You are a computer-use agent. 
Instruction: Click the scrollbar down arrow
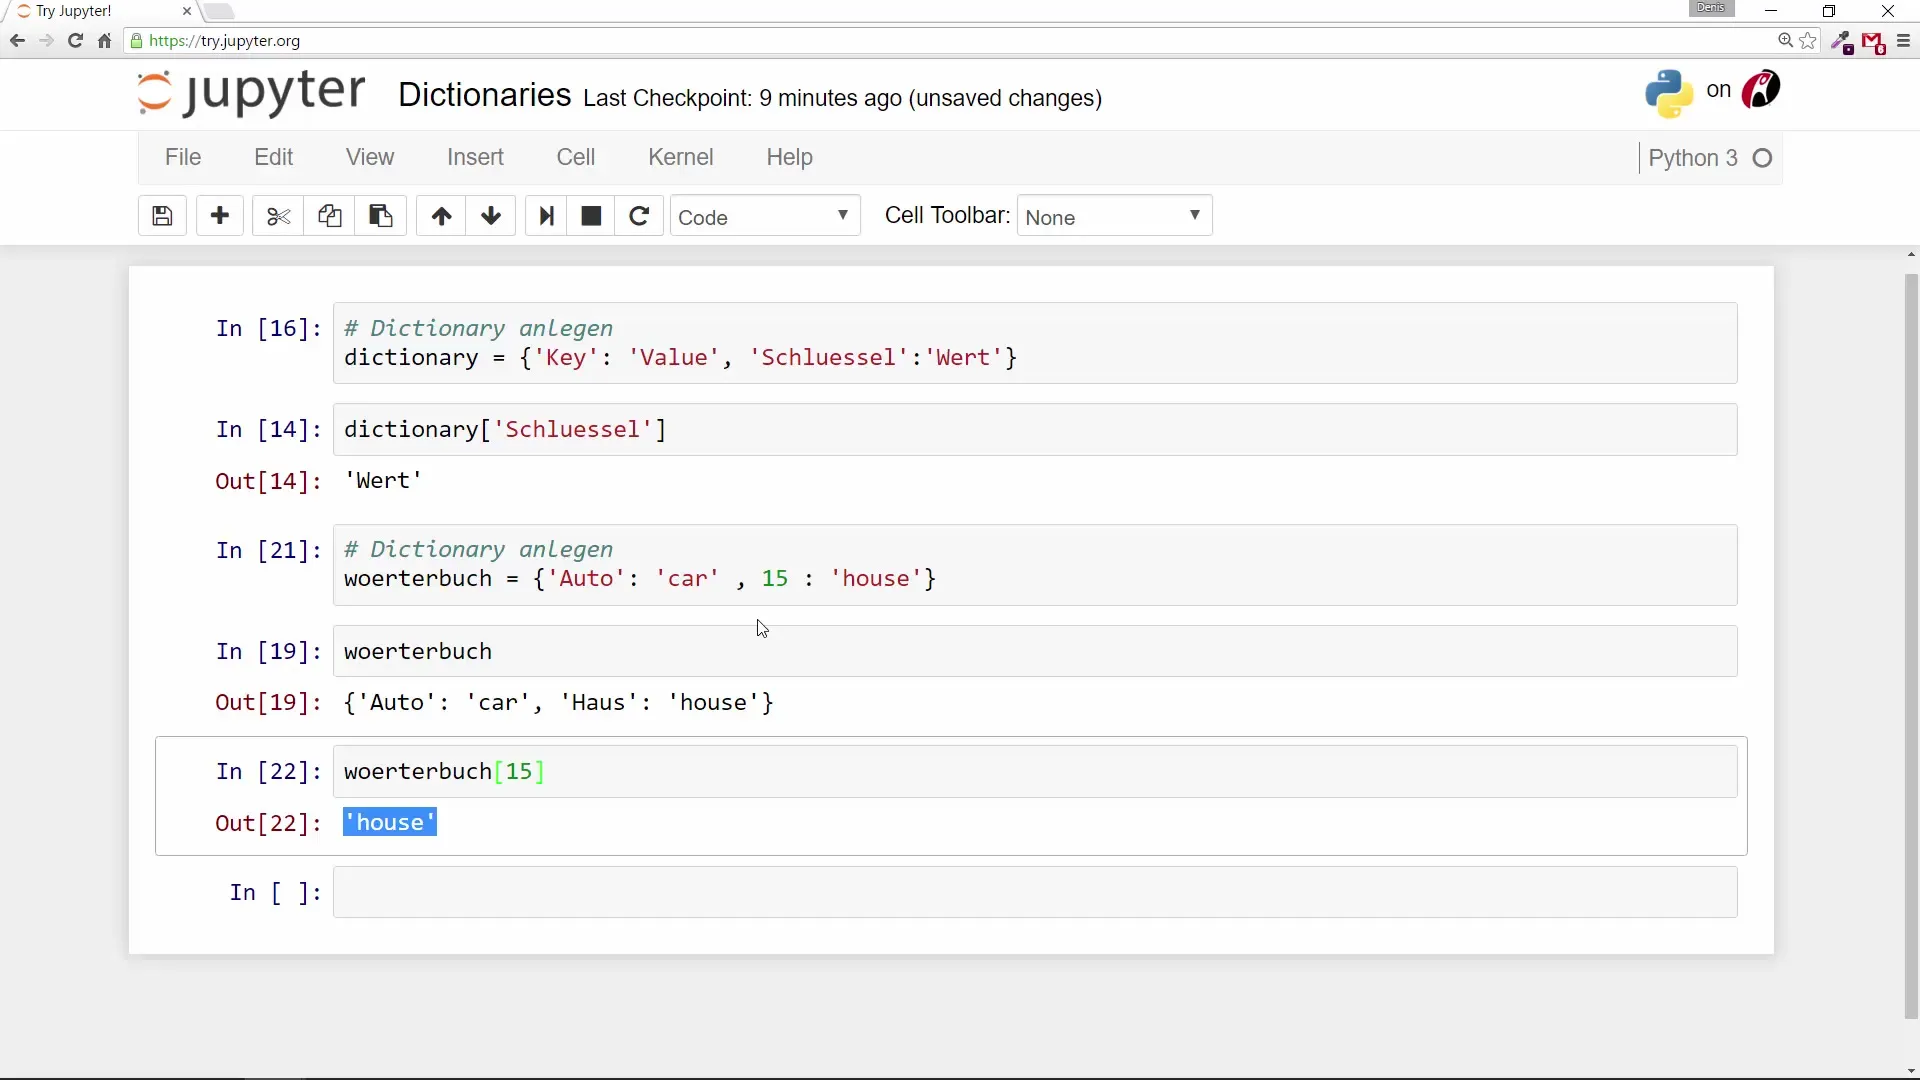point(1911,1072)
